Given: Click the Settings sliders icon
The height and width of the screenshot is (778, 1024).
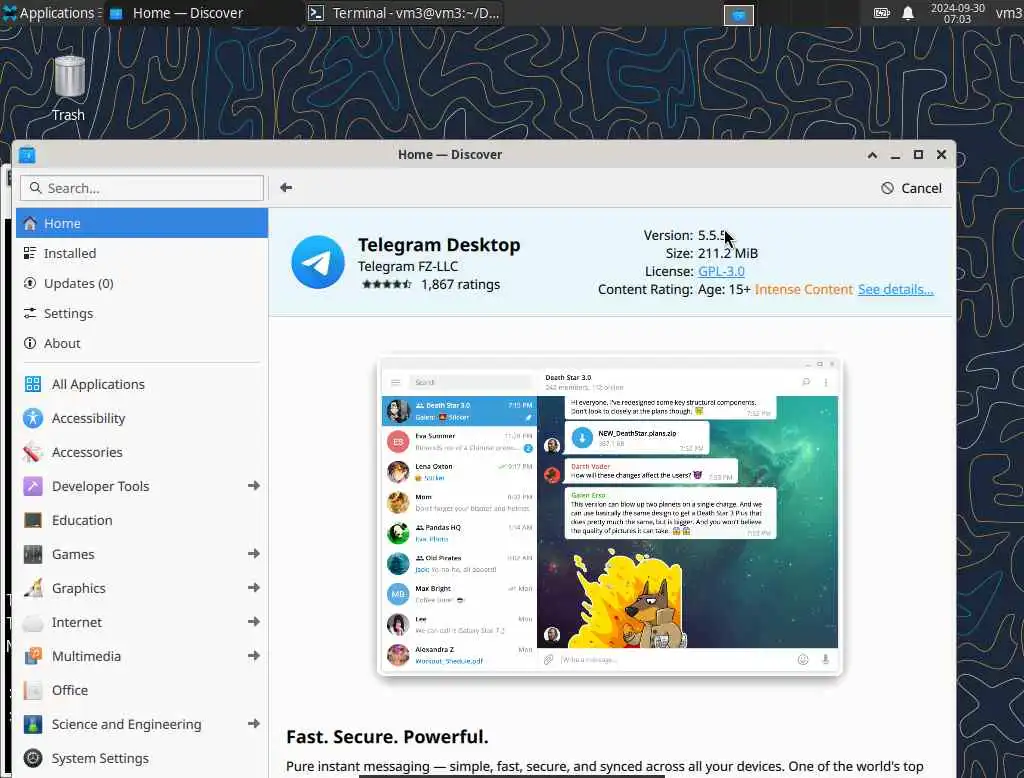Looking at the screenshot, I should click(x=30, y=313).
